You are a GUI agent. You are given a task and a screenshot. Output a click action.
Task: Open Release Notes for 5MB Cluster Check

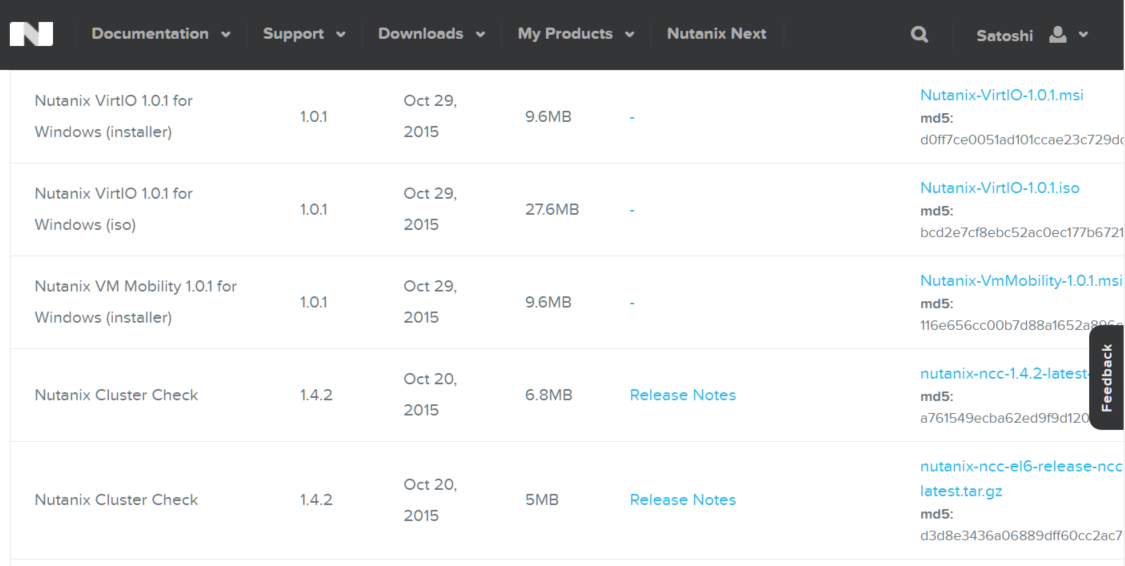tap(682, 500)
